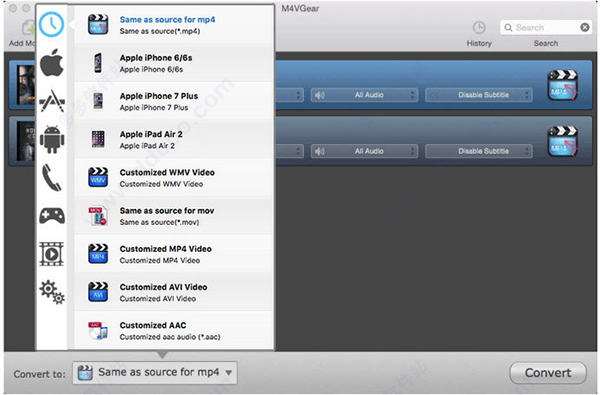Select Same as source for mov
This screenshot has width=600, height=395.
click(x=173, y=216)
